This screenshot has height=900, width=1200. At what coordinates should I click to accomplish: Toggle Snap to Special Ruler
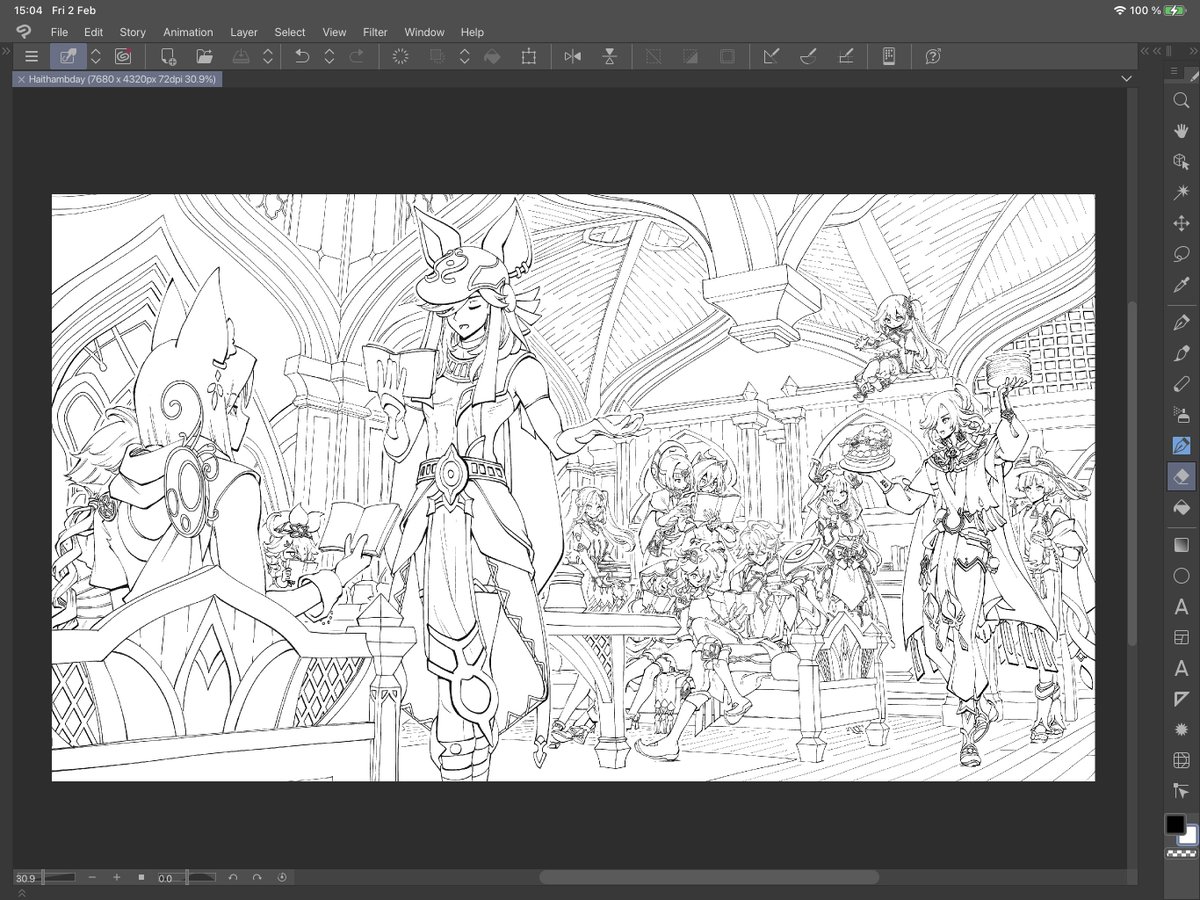pyautogui.click(x=808, y=57)
